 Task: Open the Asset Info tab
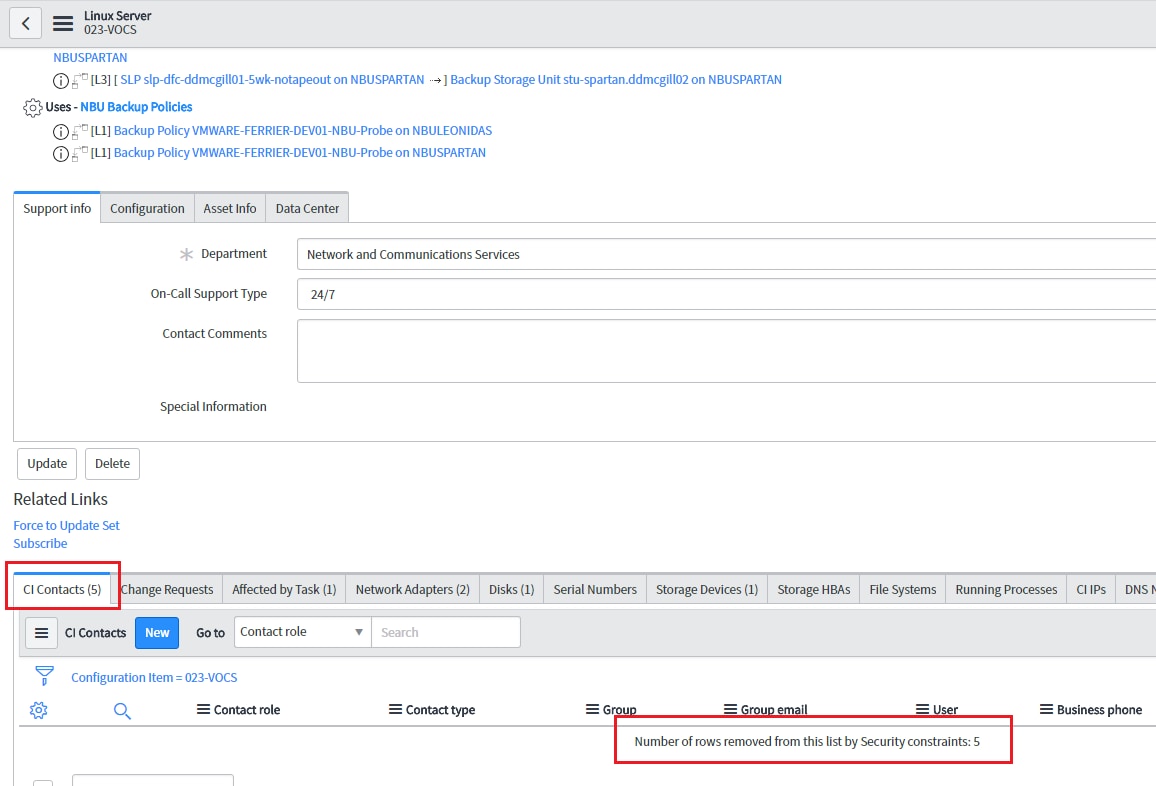coord(230,209)
